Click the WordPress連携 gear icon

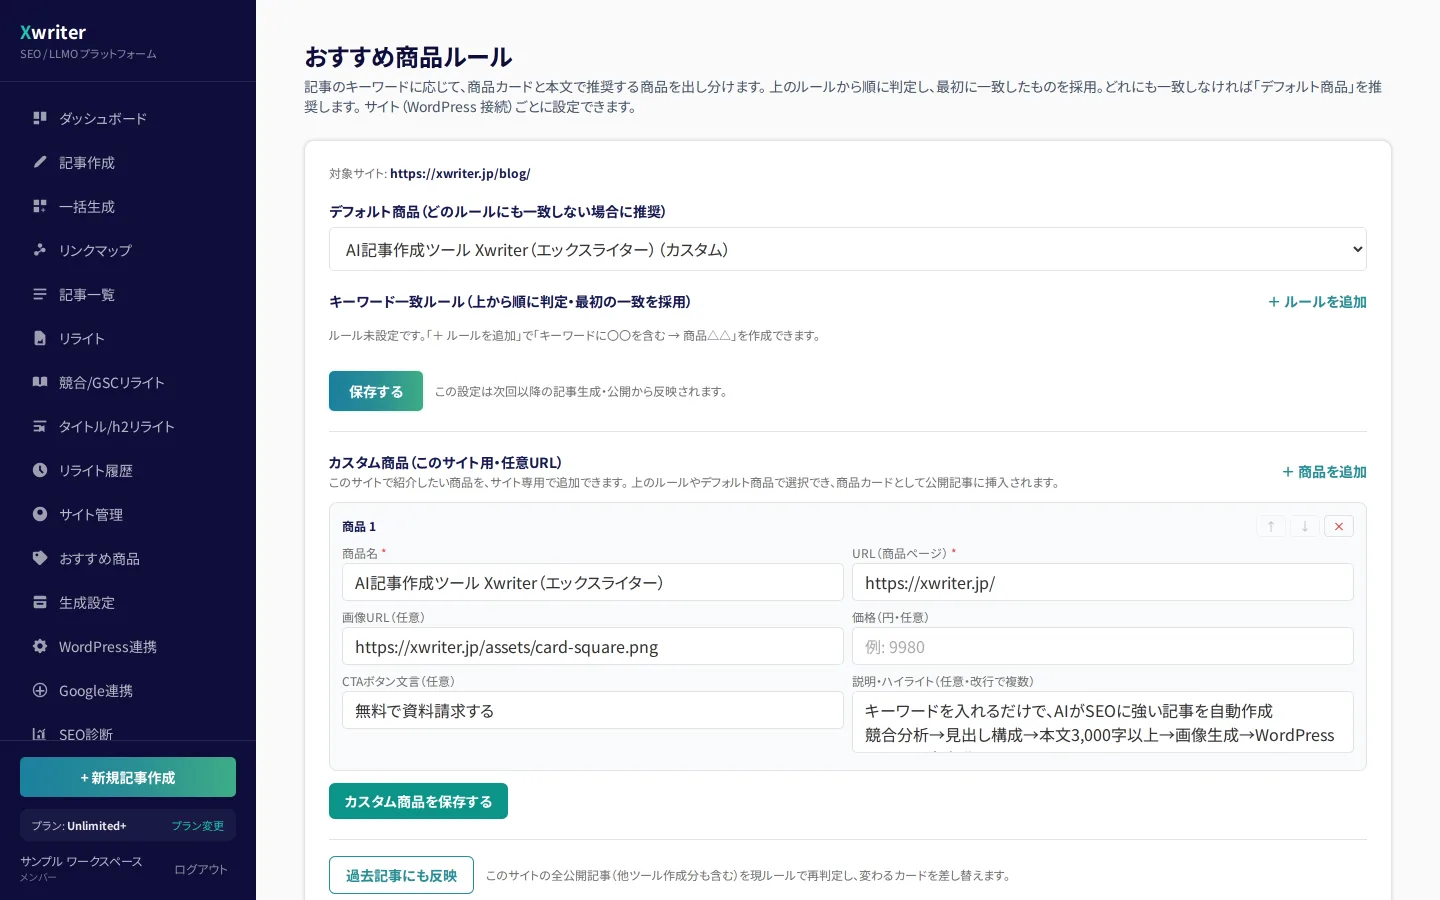coord(40,646)
